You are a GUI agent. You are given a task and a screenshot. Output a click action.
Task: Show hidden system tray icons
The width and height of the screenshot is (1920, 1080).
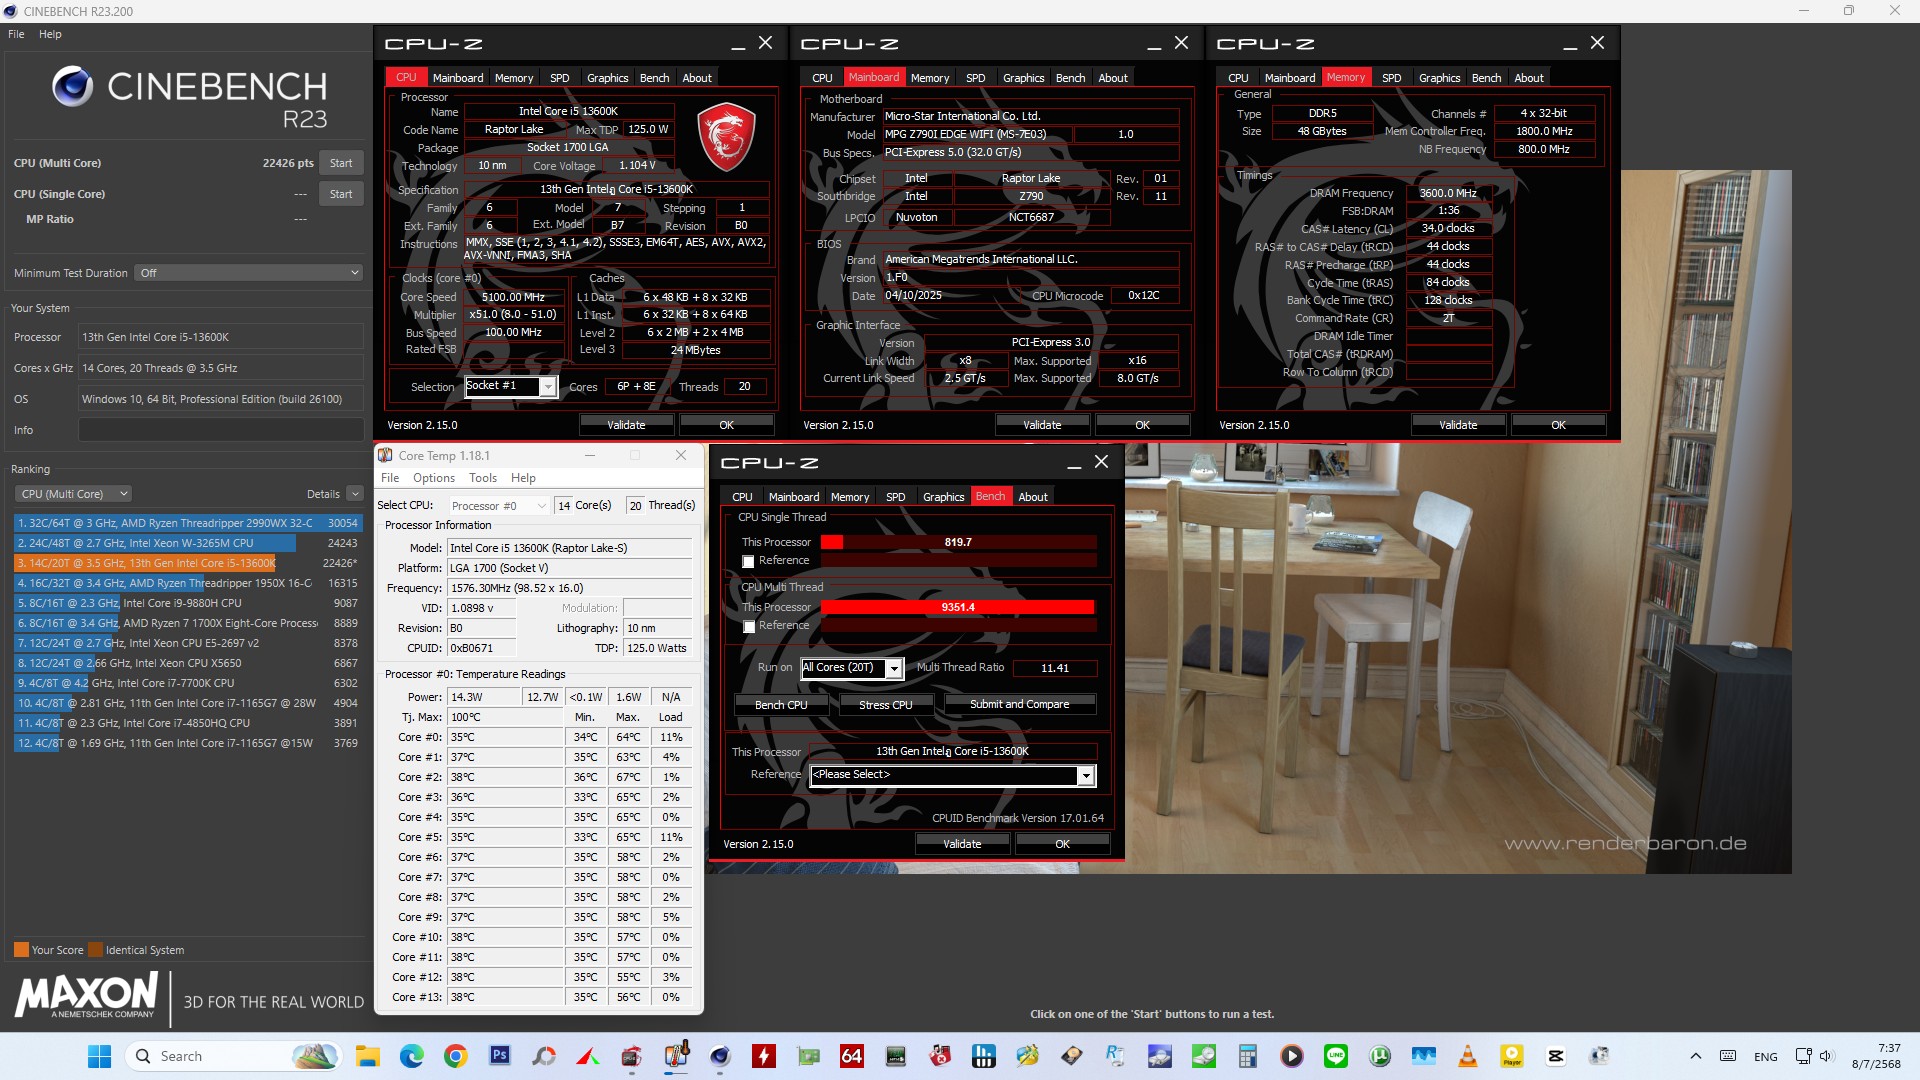[x=1696, y=1056]
